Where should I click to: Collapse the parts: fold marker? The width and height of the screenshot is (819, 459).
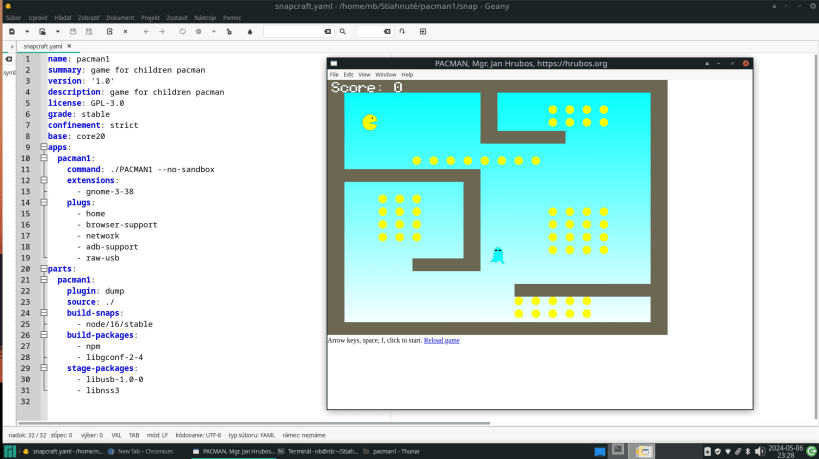pyautogui.click(x=44, y=269)
